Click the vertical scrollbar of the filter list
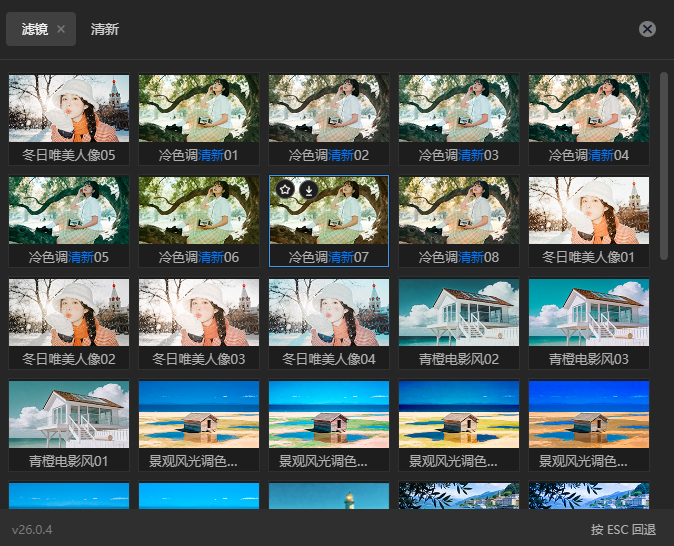The height and width of the screenshot is (546, 674). (664, 165)
